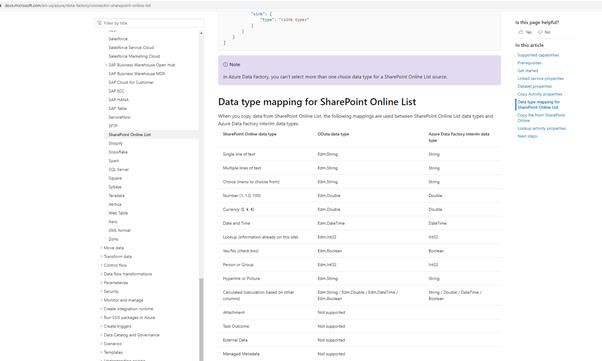The height and width of the screenshot is (361, 602).
Task: Jump to Supported capabilities section
Action: [538, 55]
